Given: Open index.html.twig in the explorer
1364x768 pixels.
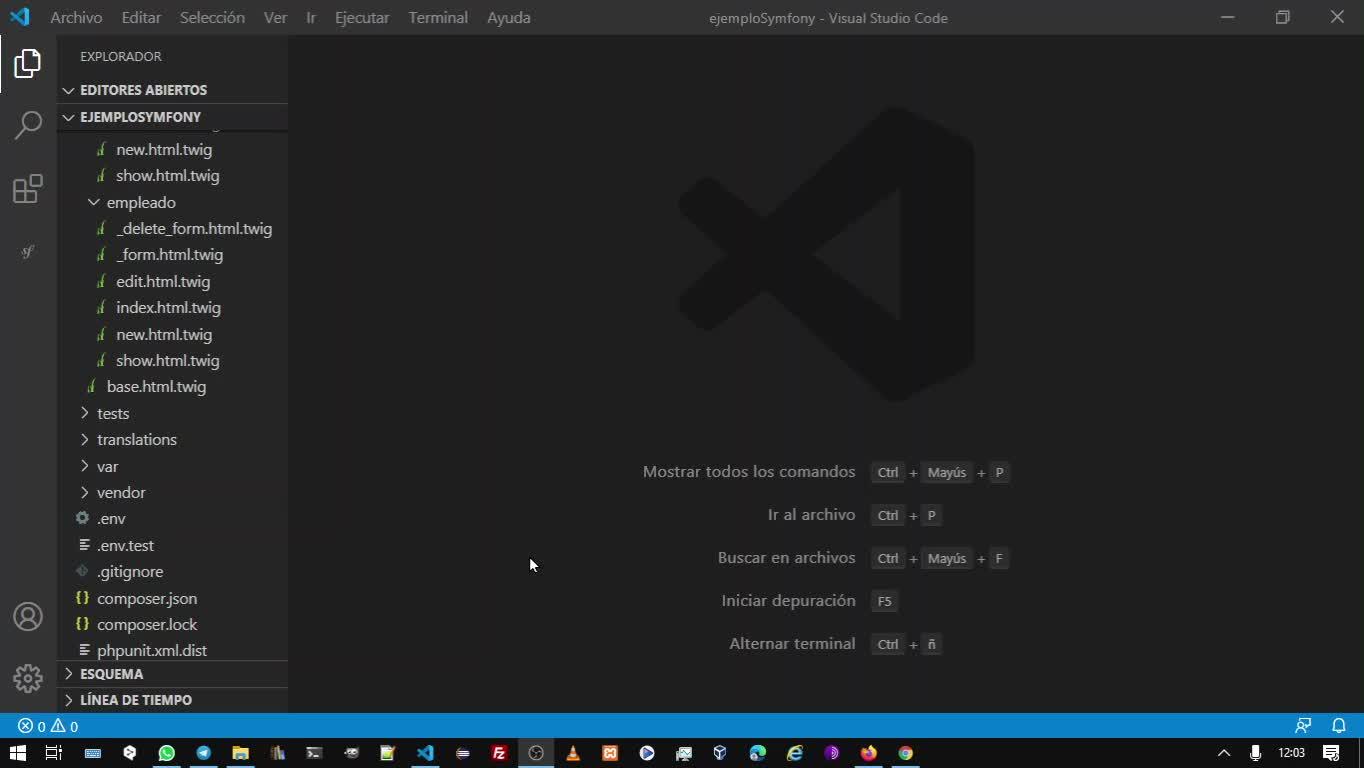Looking at the screenshot, I should click(x=168, y=308).
